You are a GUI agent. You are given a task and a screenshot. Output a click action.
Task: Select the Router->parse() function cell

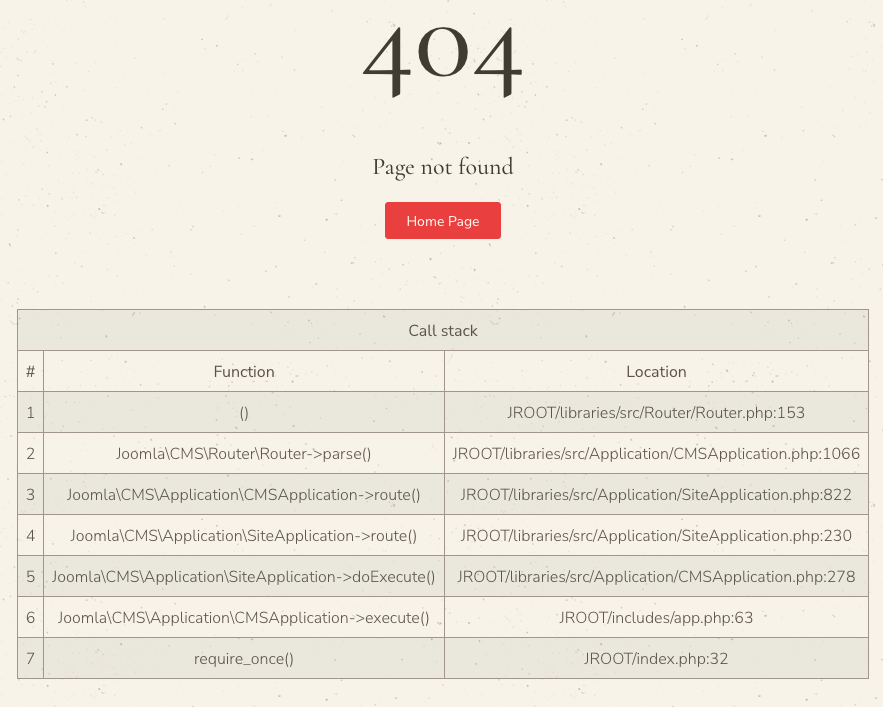(x=244, y=453)
